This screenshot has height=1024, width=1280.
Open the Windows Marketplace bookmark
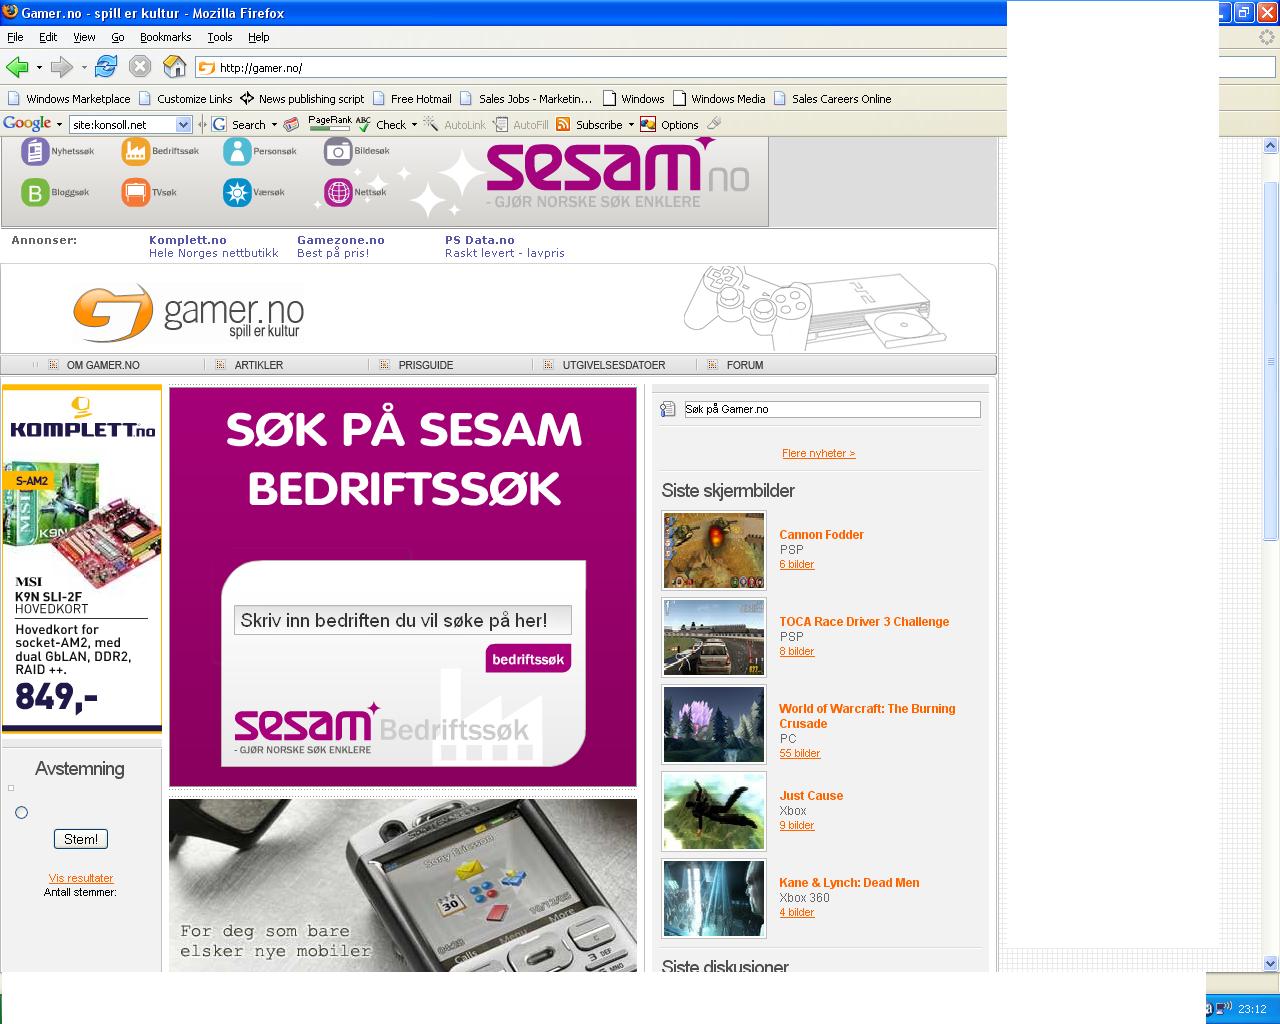(69, 99)
